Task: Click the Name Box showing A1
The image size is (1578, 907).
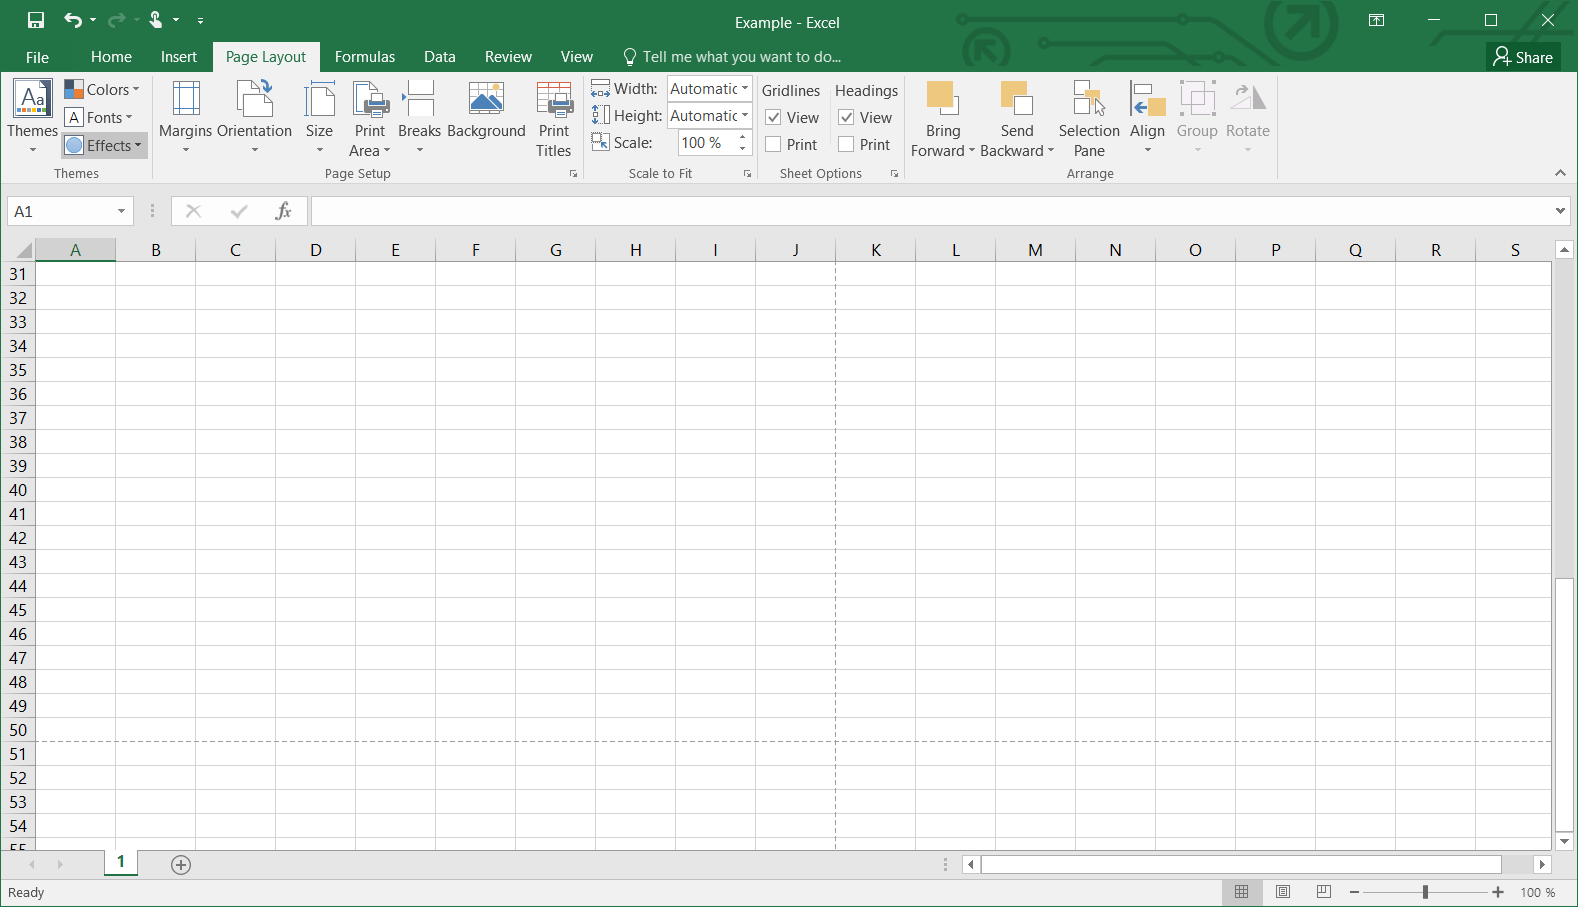Action: pos(62,212)
